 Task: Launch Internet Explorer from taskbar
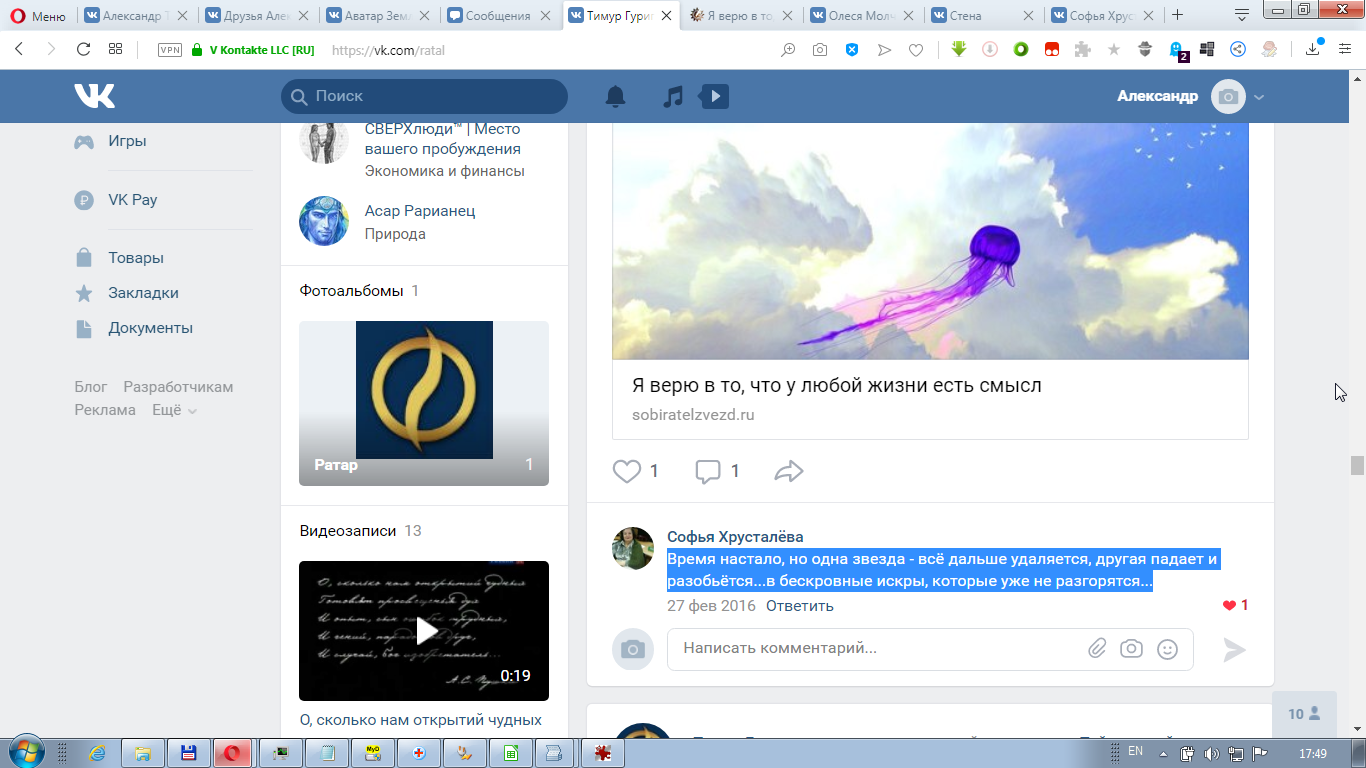[98, 753]
